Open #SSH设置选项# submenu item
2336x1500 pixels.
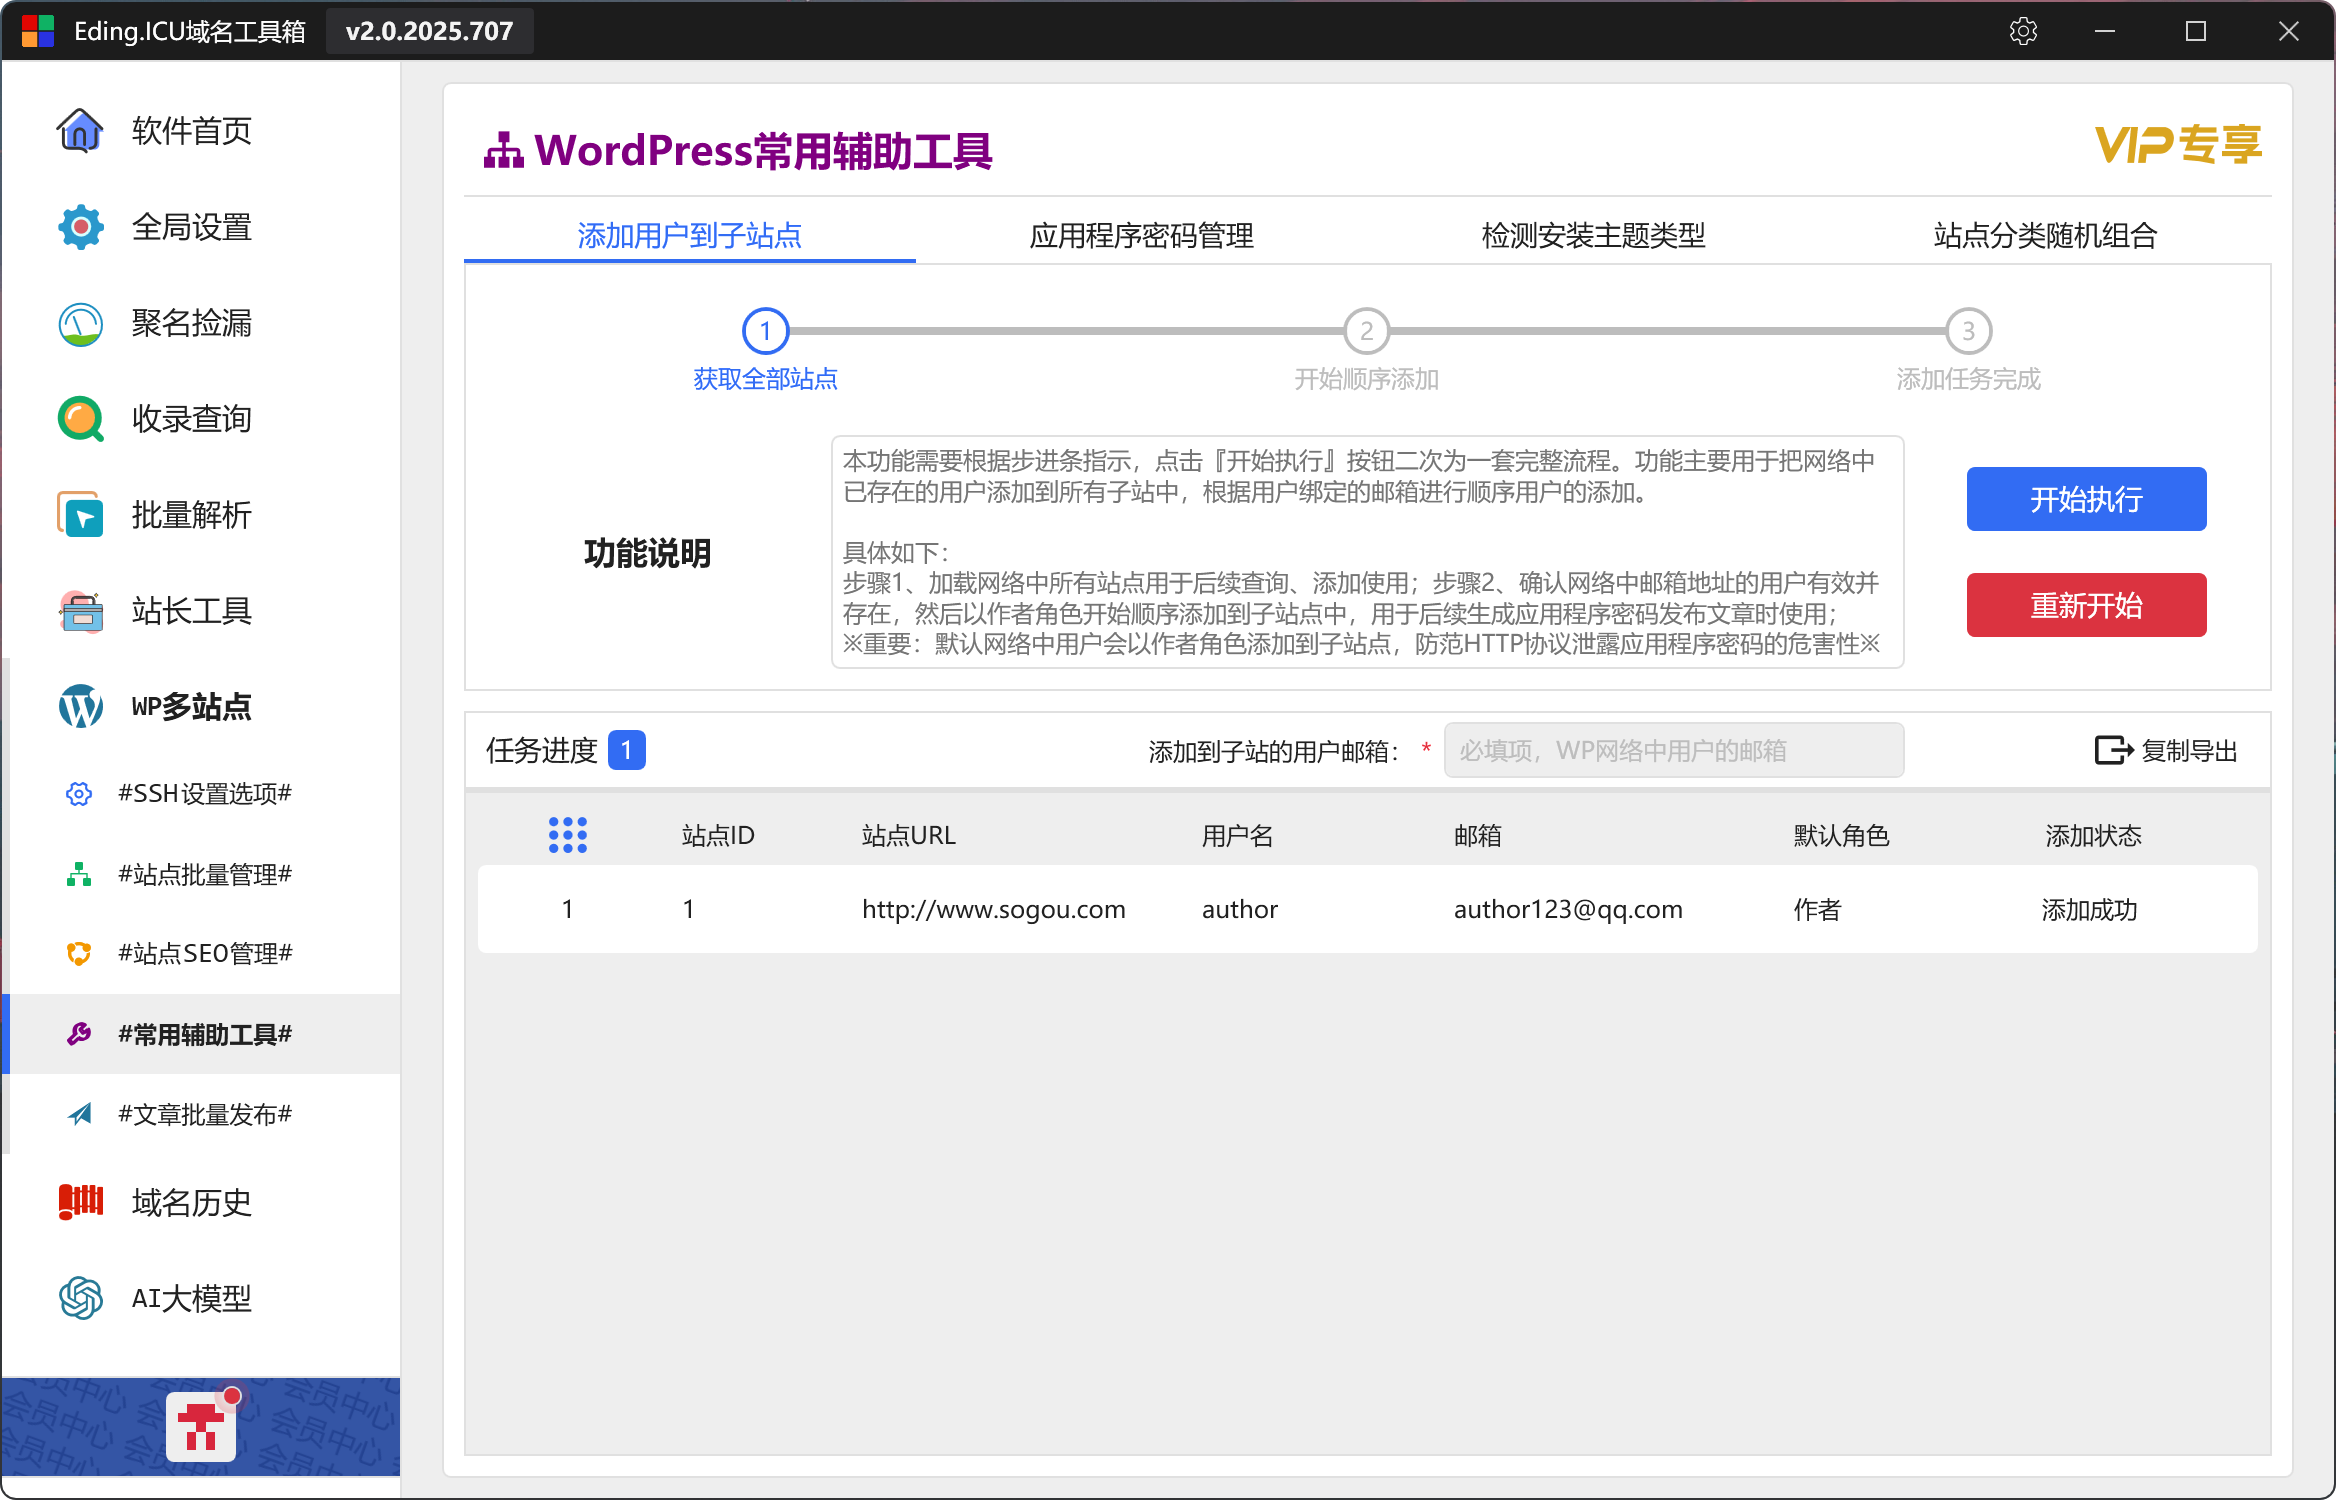[x=204, y=794]
